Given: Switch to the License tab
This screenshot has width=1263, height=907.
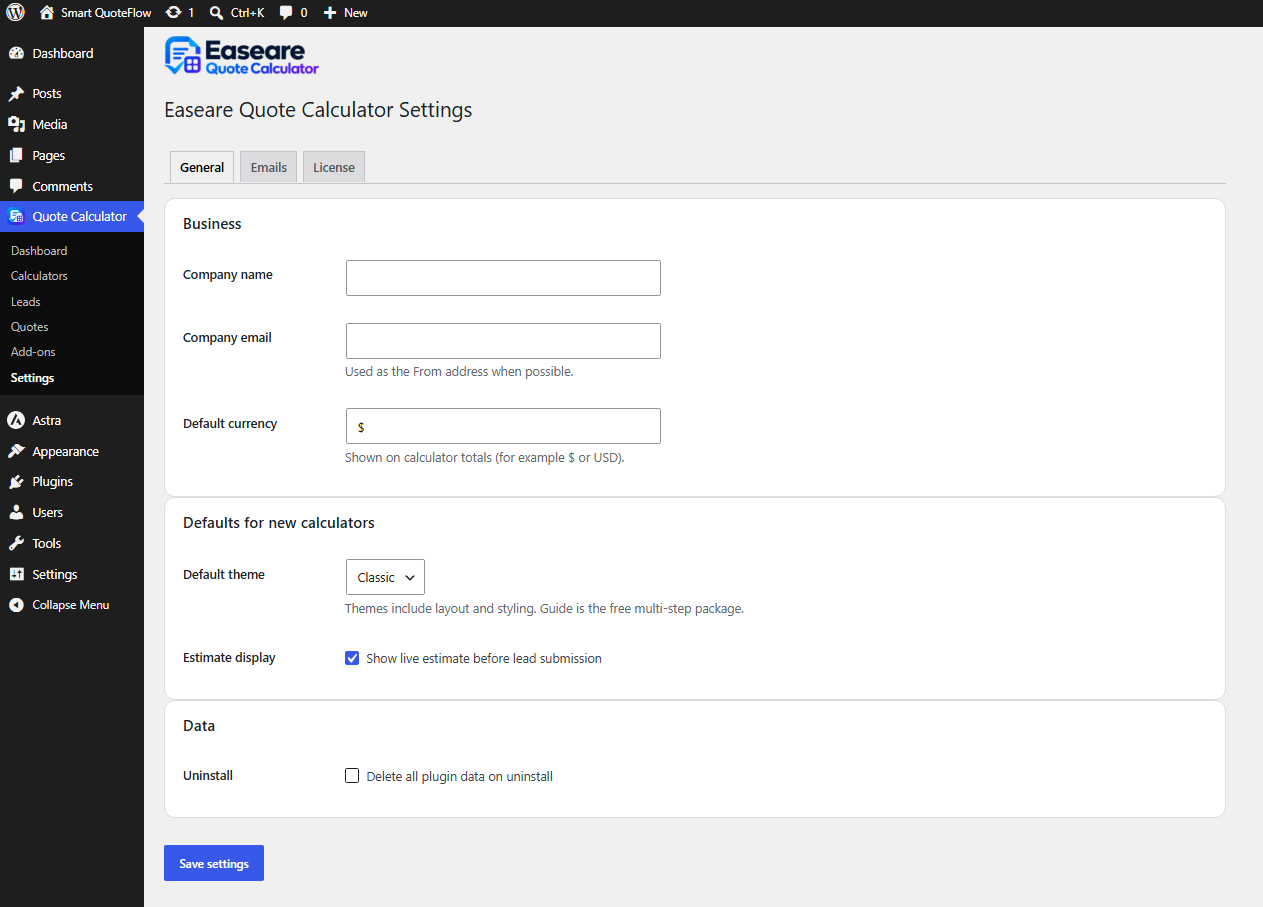Looking at the screenshot, I should (334, 167).
